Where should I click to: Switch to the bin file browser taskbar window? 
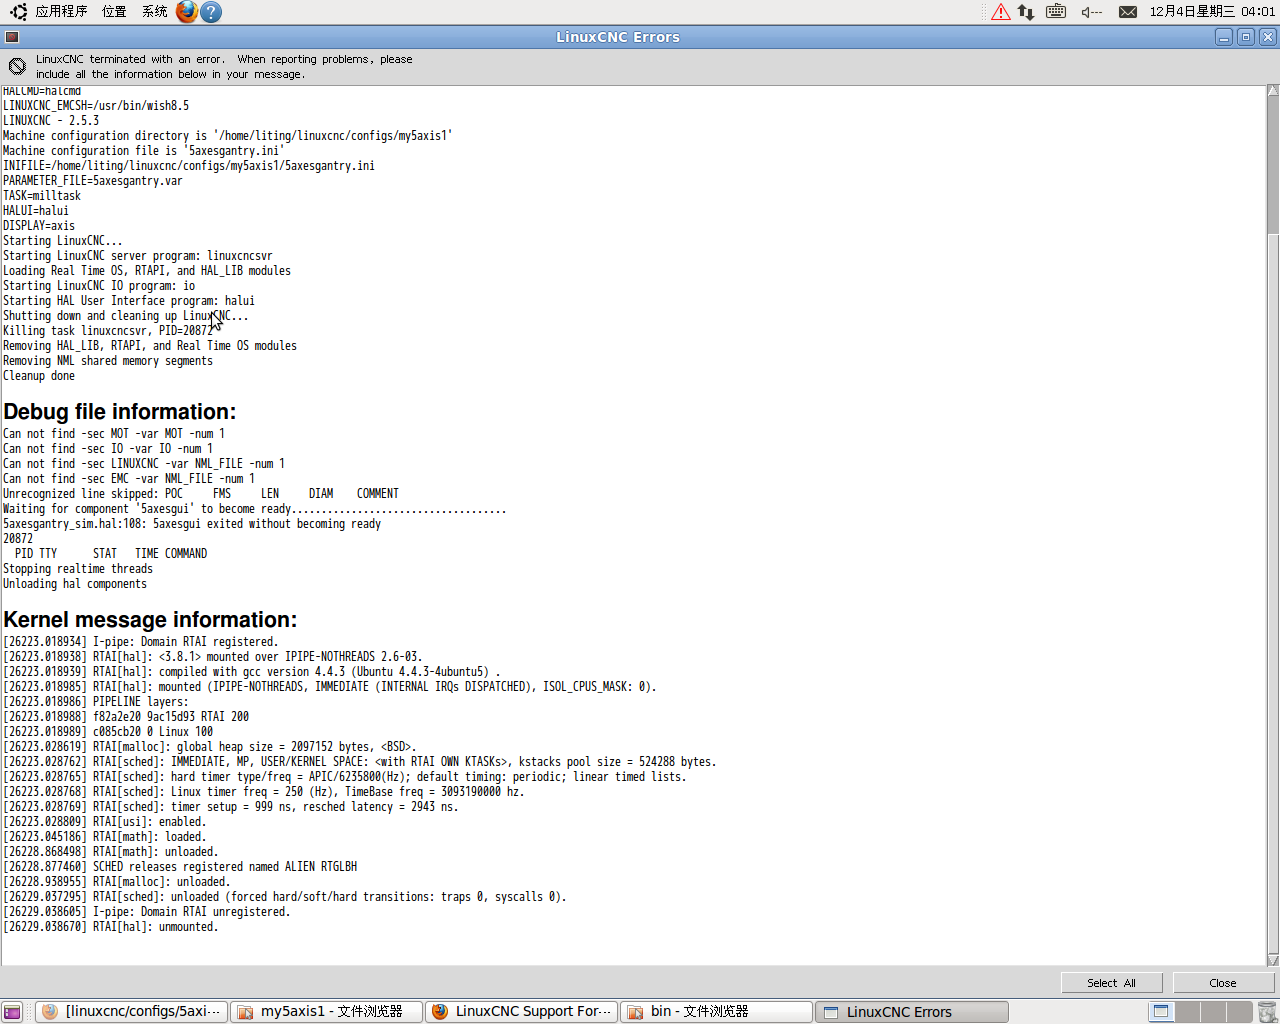point(716,1012)
